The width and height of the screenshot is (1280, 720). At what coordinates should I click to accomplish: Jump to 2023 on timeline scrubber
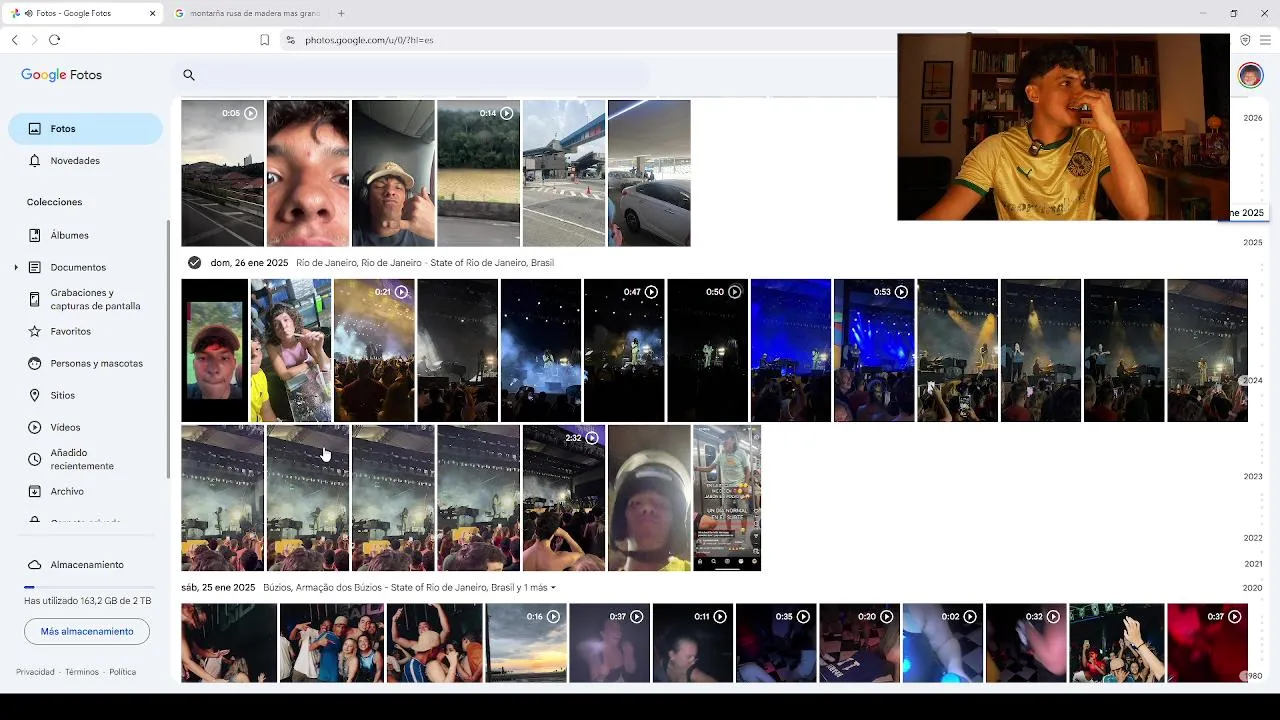(x=1253, y=476)
